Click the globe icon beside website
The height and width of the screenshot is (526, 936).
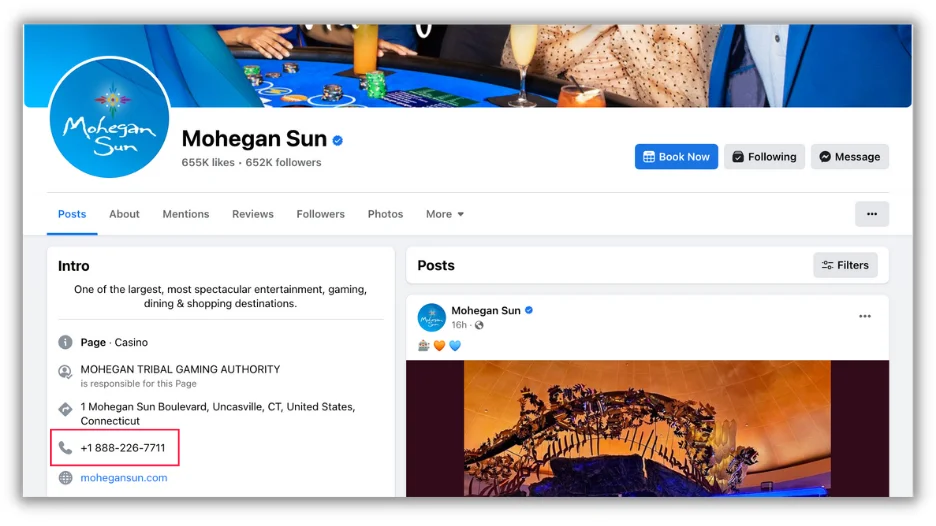[66, 478]
